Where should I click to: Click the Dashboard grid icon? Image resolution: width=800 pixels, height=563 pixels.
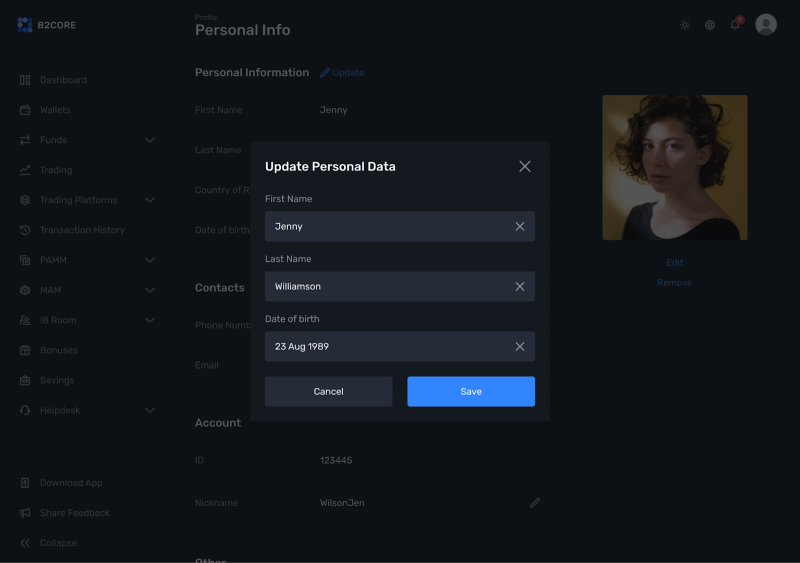(x=25, y=80)
